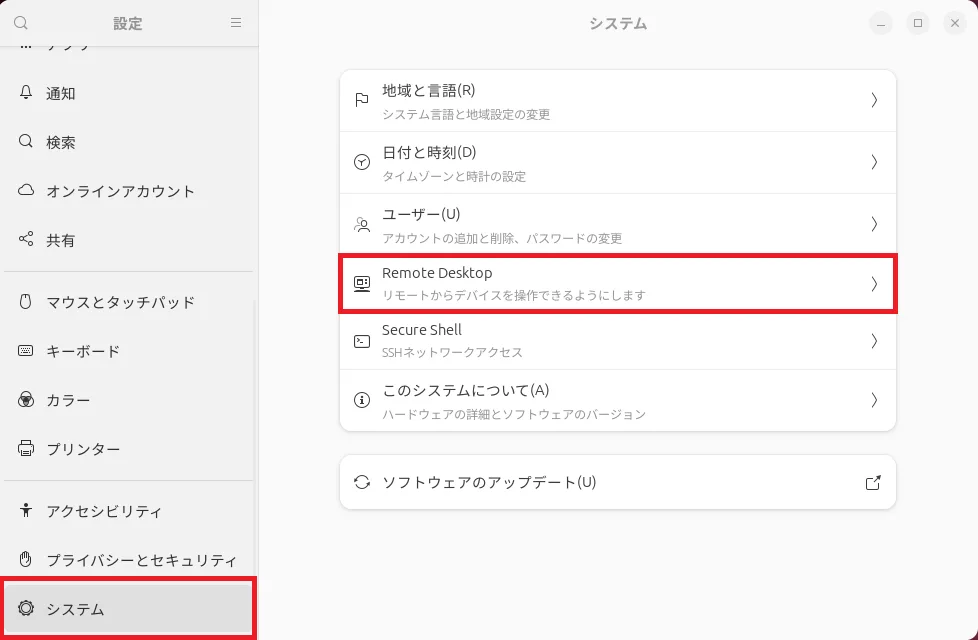Click the bell icon for 通知
This screenshot has width=978, height=640.
click(x=26, y=93)
